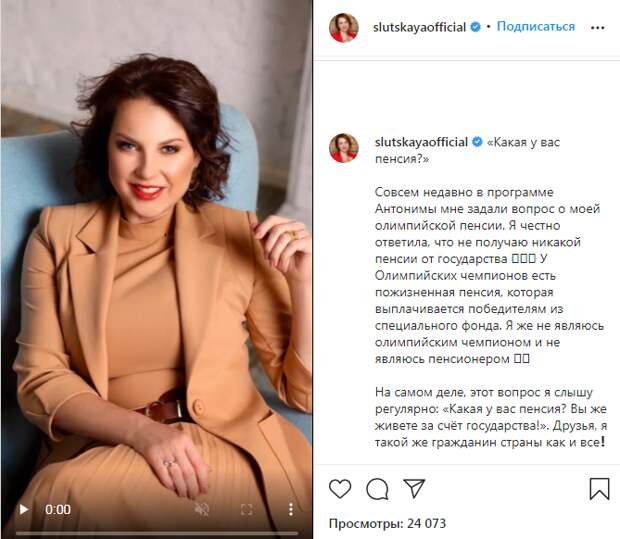Viewport: 620px width, 539px height.
Task: Click the video time 0:00 display
Action: pyautogui.click(x=58, y=509)
